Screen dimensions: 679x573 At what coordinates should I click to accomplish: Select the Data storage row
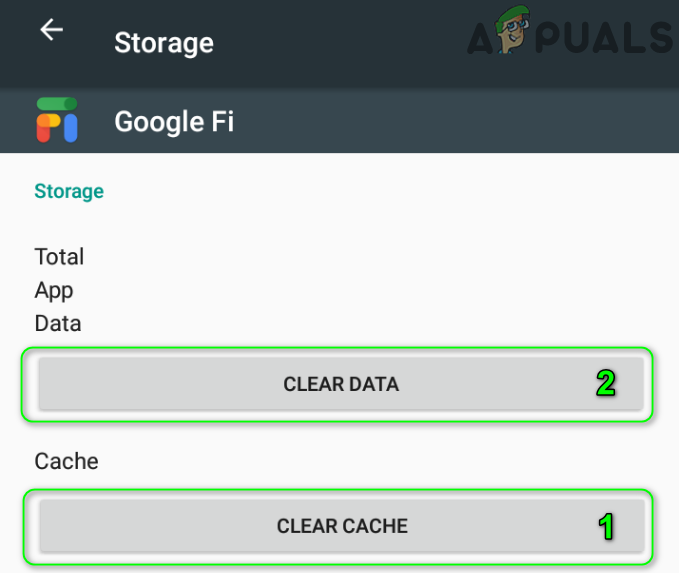[58, 323]
